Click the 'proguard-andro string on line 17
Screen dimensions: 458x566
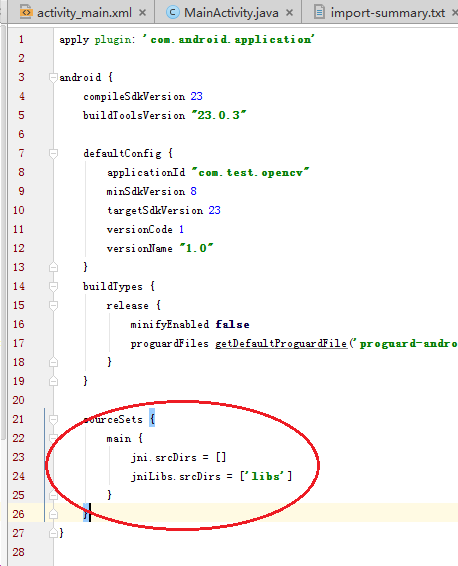406,344
